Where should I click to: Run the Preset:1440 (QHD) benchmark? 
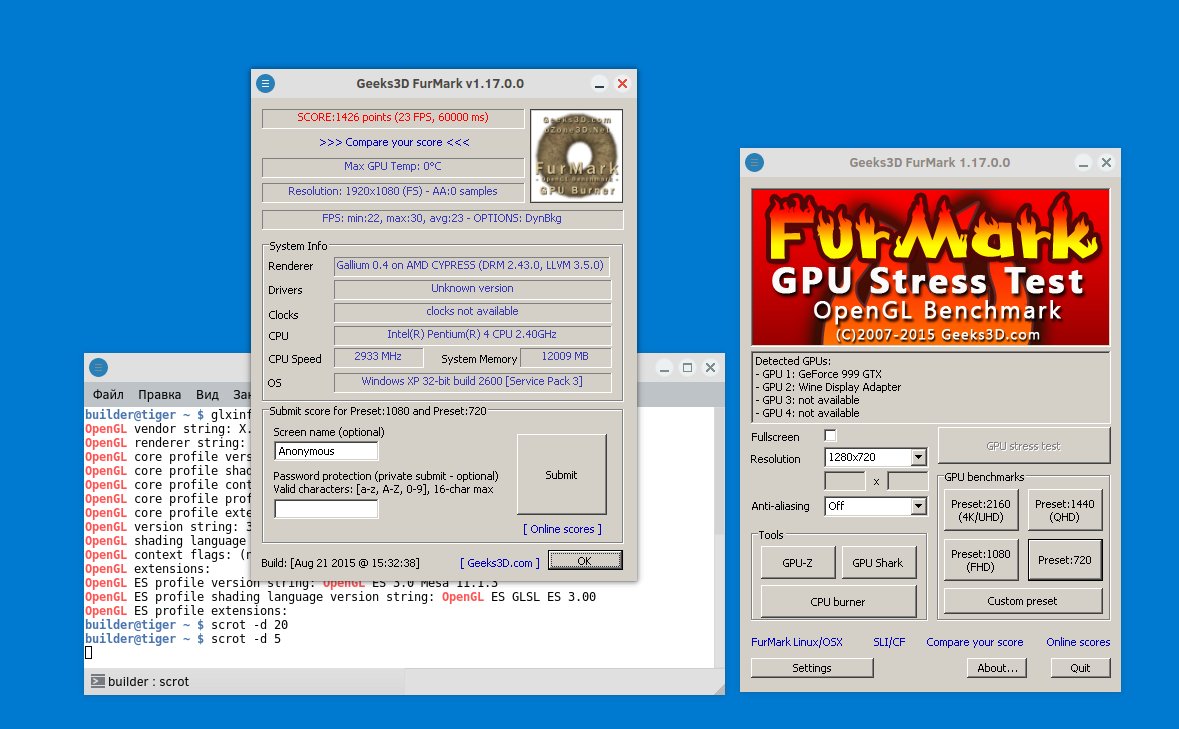pyautogui.click(x=1065, y=510)
